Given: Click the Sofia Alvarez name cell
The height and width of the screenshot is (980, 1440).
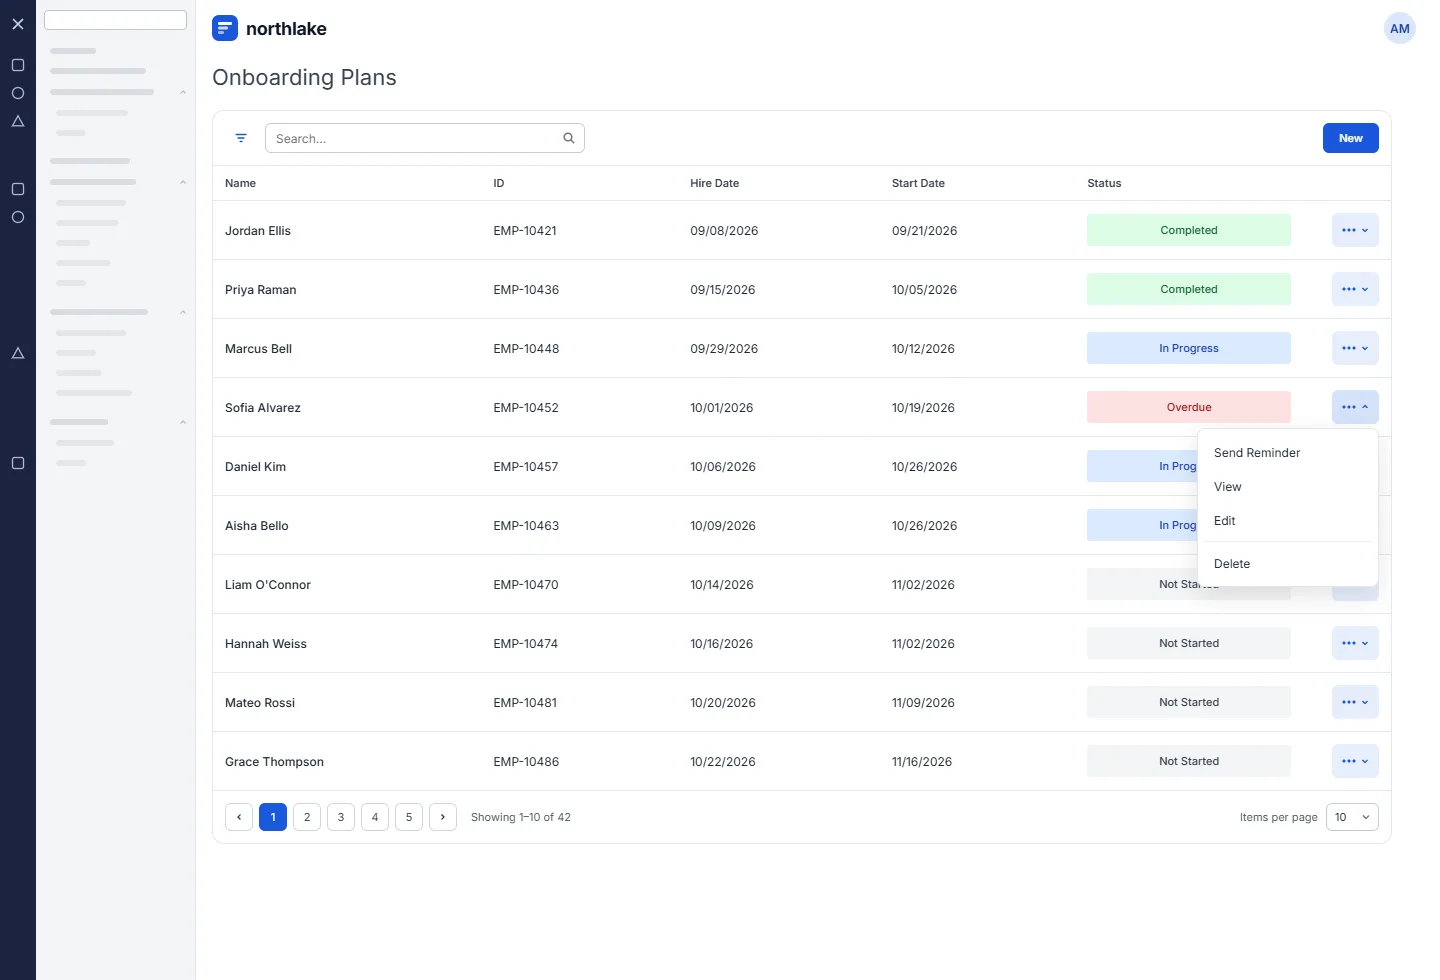Looking at the screenshot, I should click(263, 407).
